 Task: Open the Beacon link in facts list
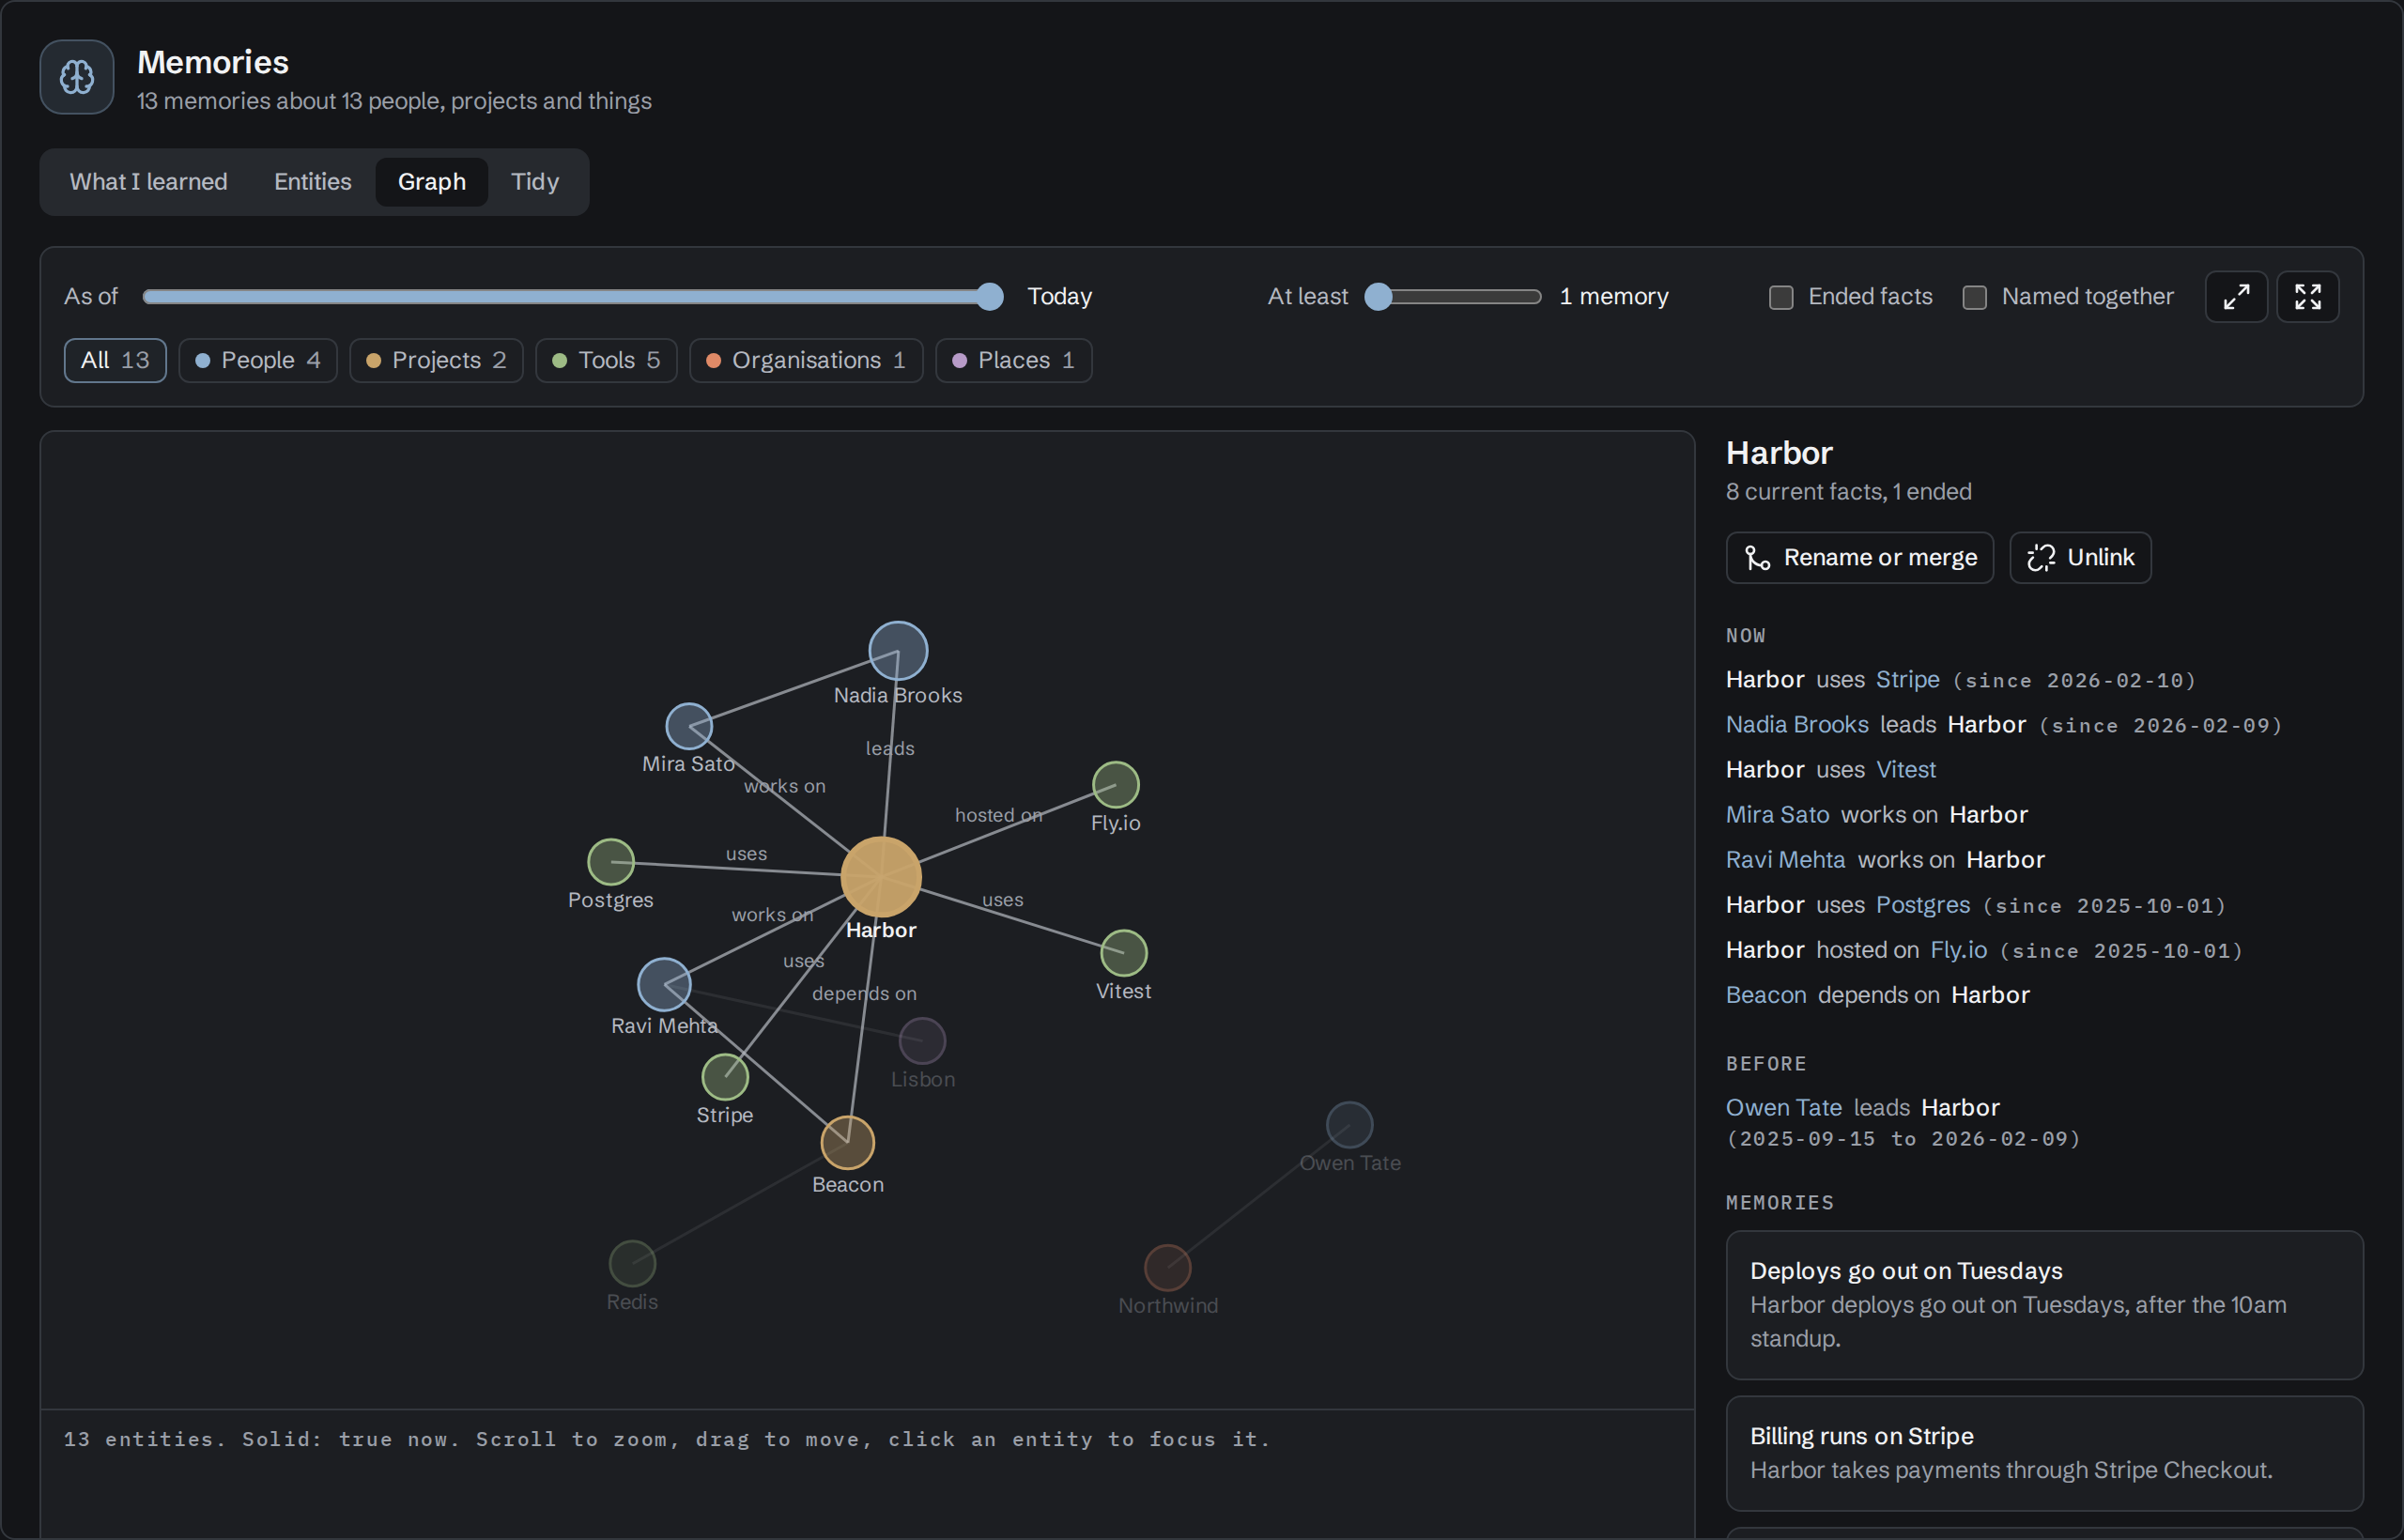coord(1766,994)
